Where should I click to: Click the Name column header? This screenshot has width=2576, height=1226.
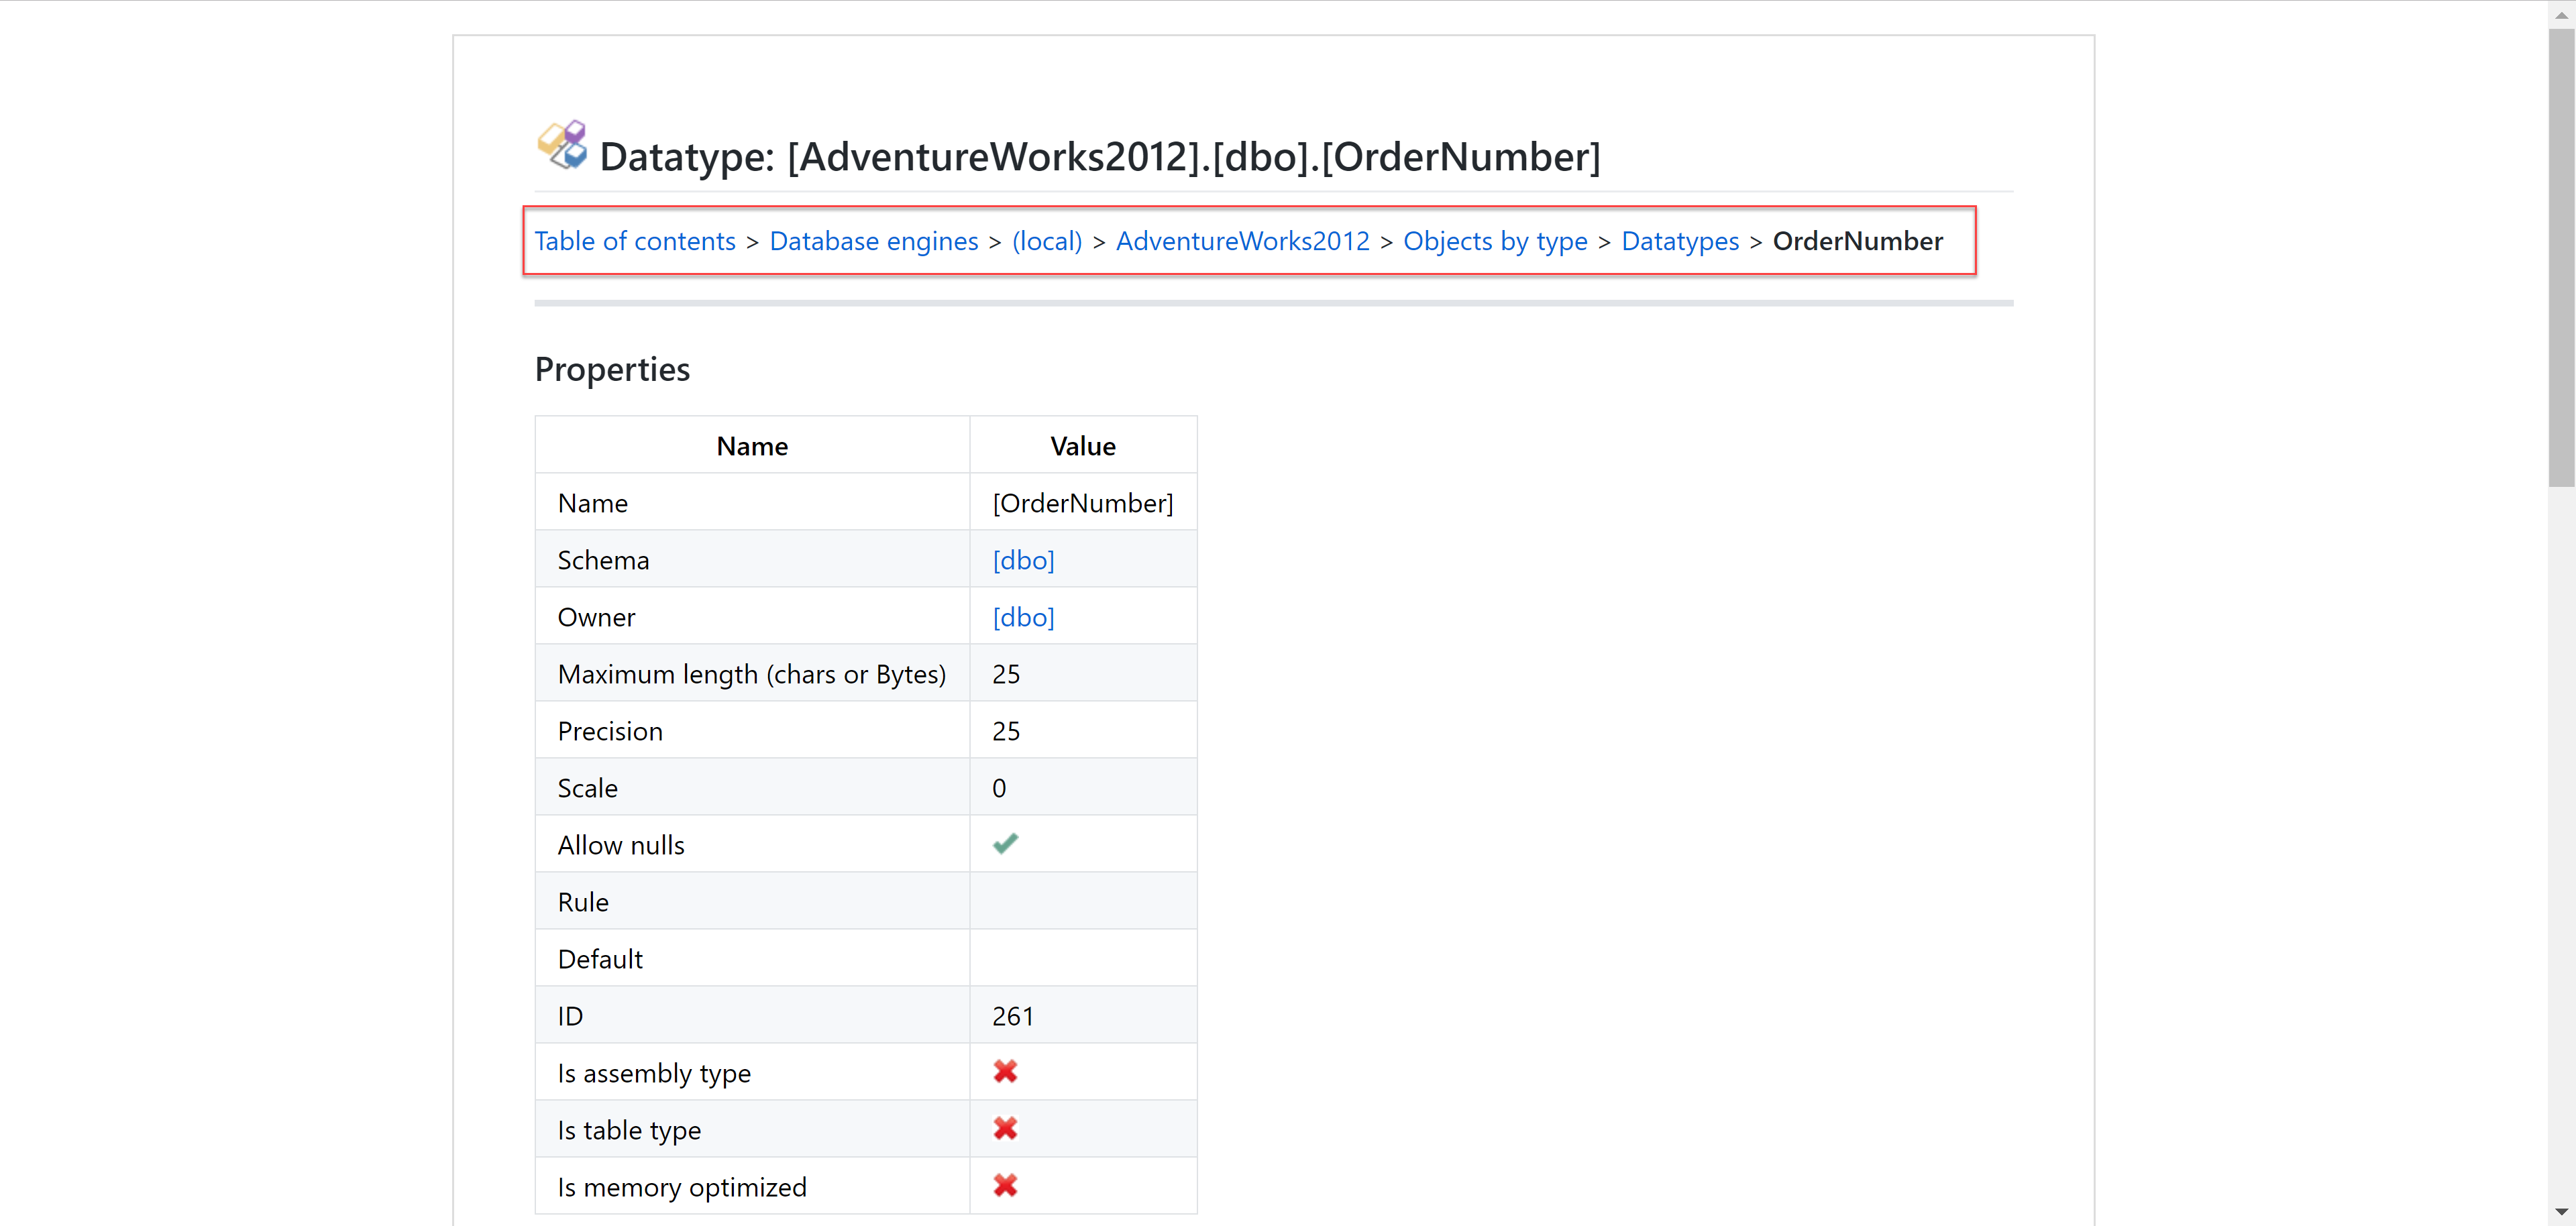point(752,446)
